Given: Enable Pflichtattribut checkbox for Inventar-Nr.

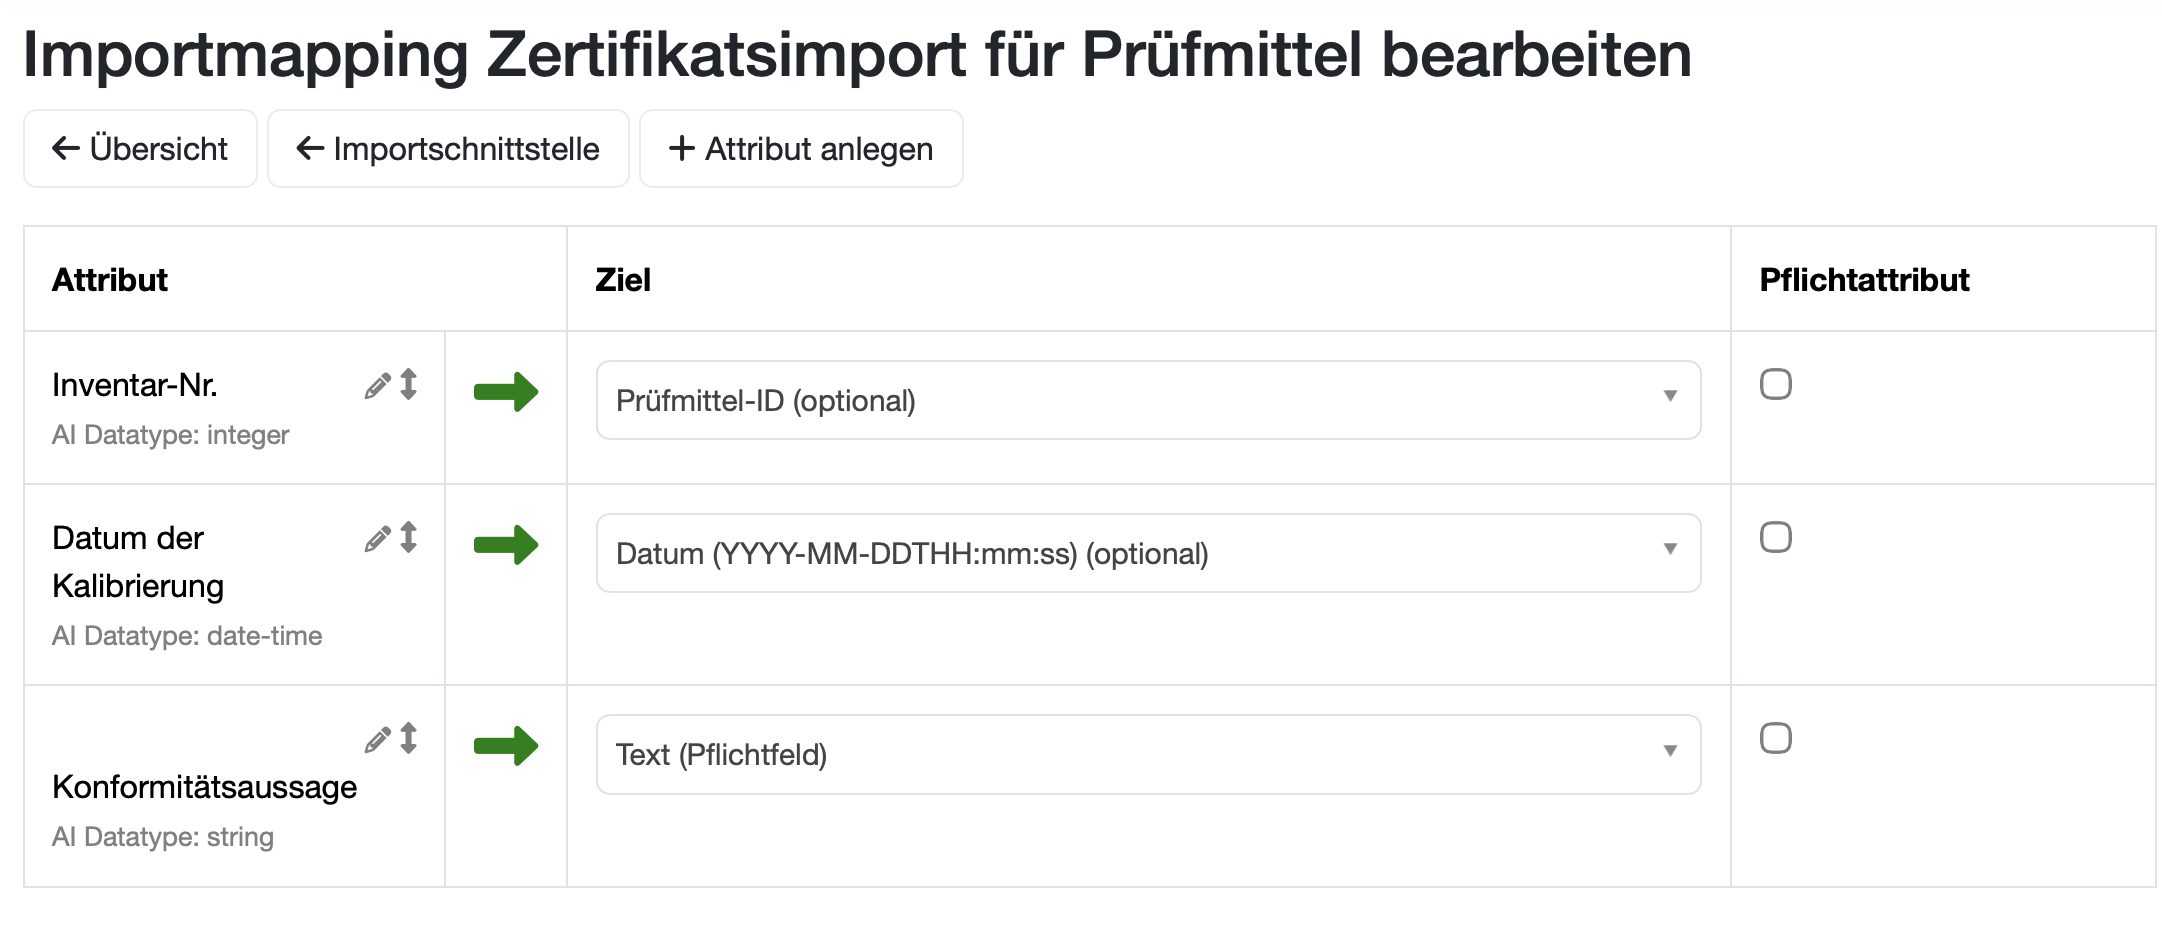Looking at the screenshot, I should (x=1775, y=384).
